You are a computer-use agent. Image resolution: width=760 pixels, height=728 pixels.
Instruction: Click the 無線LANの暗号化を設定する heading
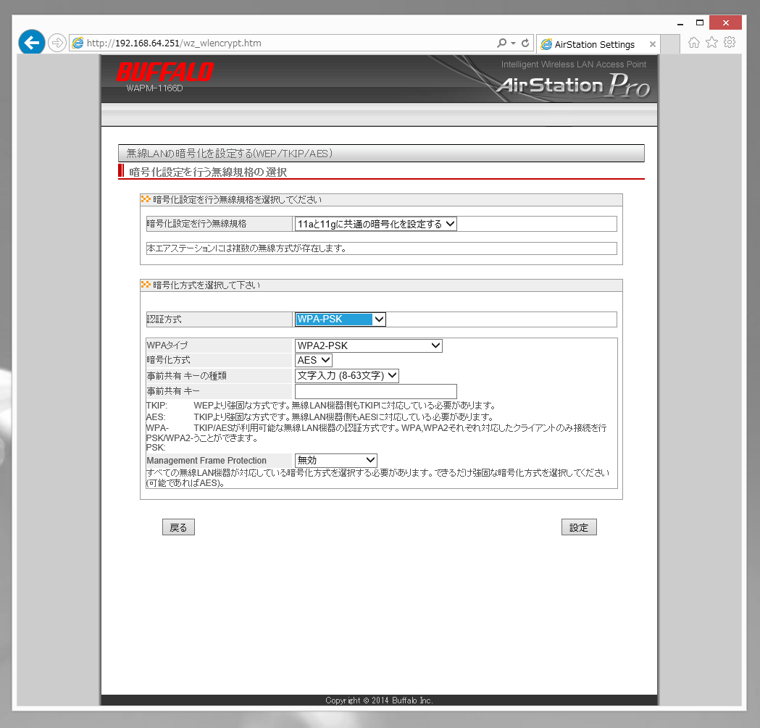tap(229, 154)
